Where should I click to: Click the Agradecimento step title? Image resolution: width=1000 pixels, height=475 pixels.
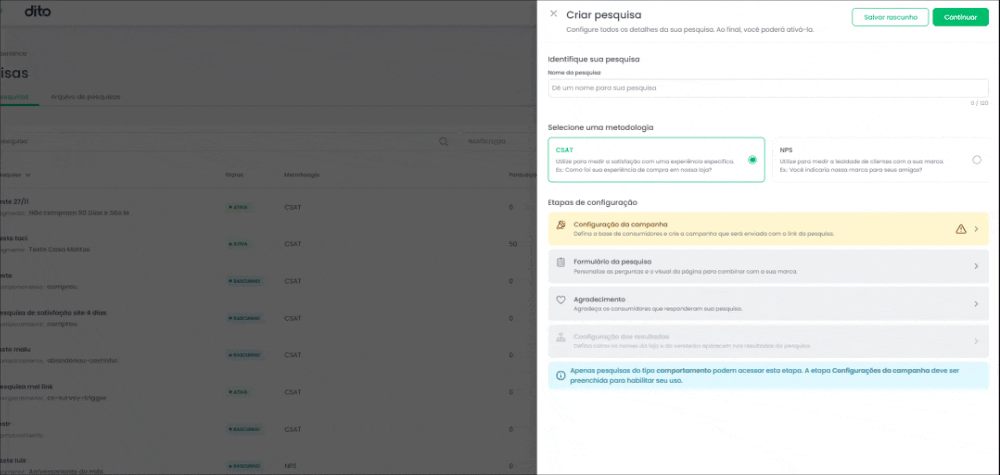[599, 299]
